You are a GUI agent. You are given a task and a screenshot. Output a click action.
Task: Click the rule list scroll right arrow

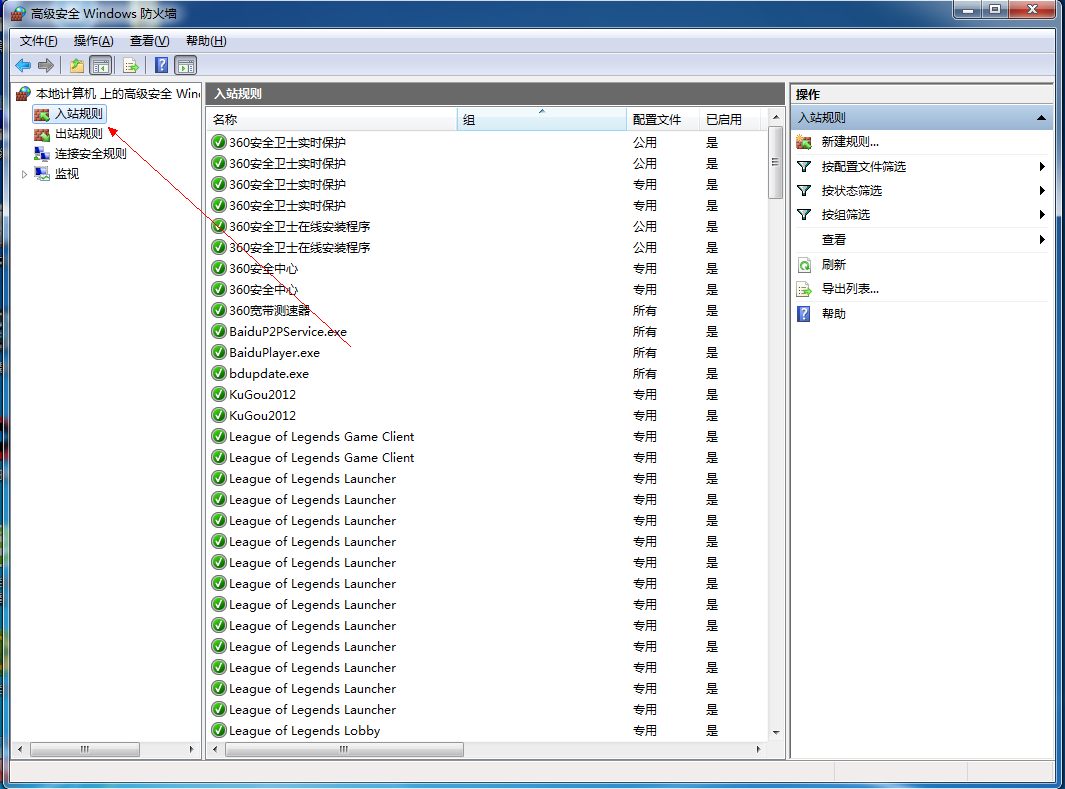[x=759, y=749]
